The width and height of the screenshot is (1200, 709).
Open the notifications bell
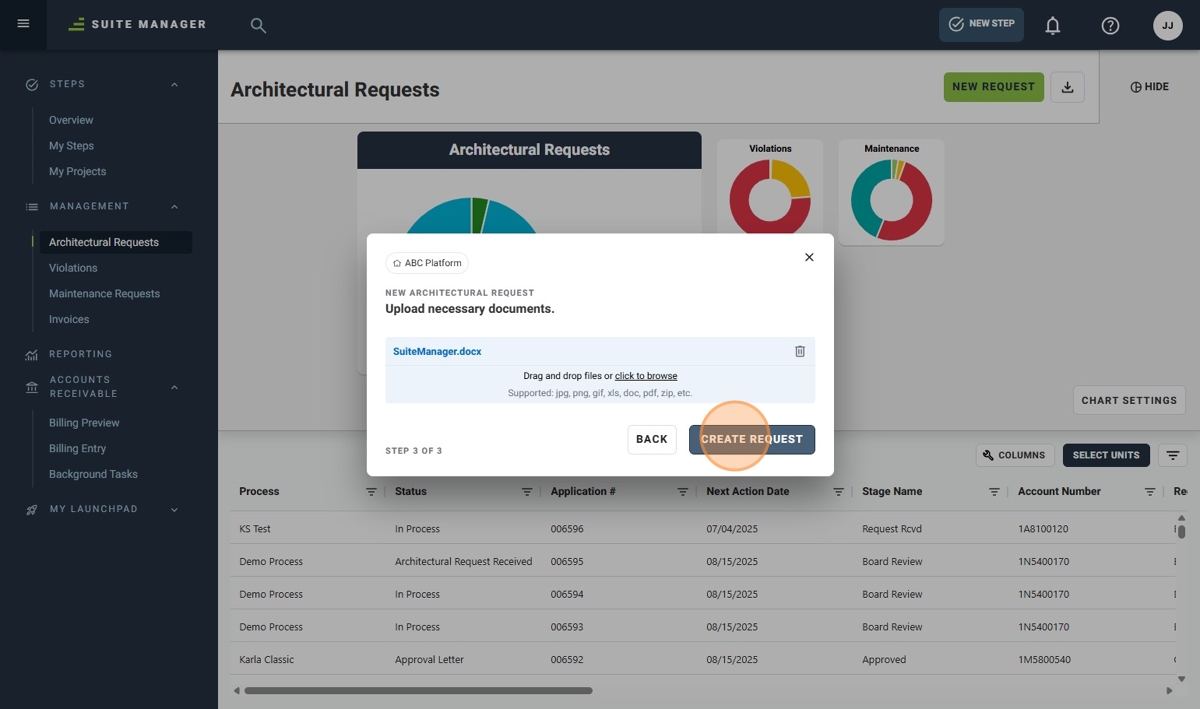1052,25
